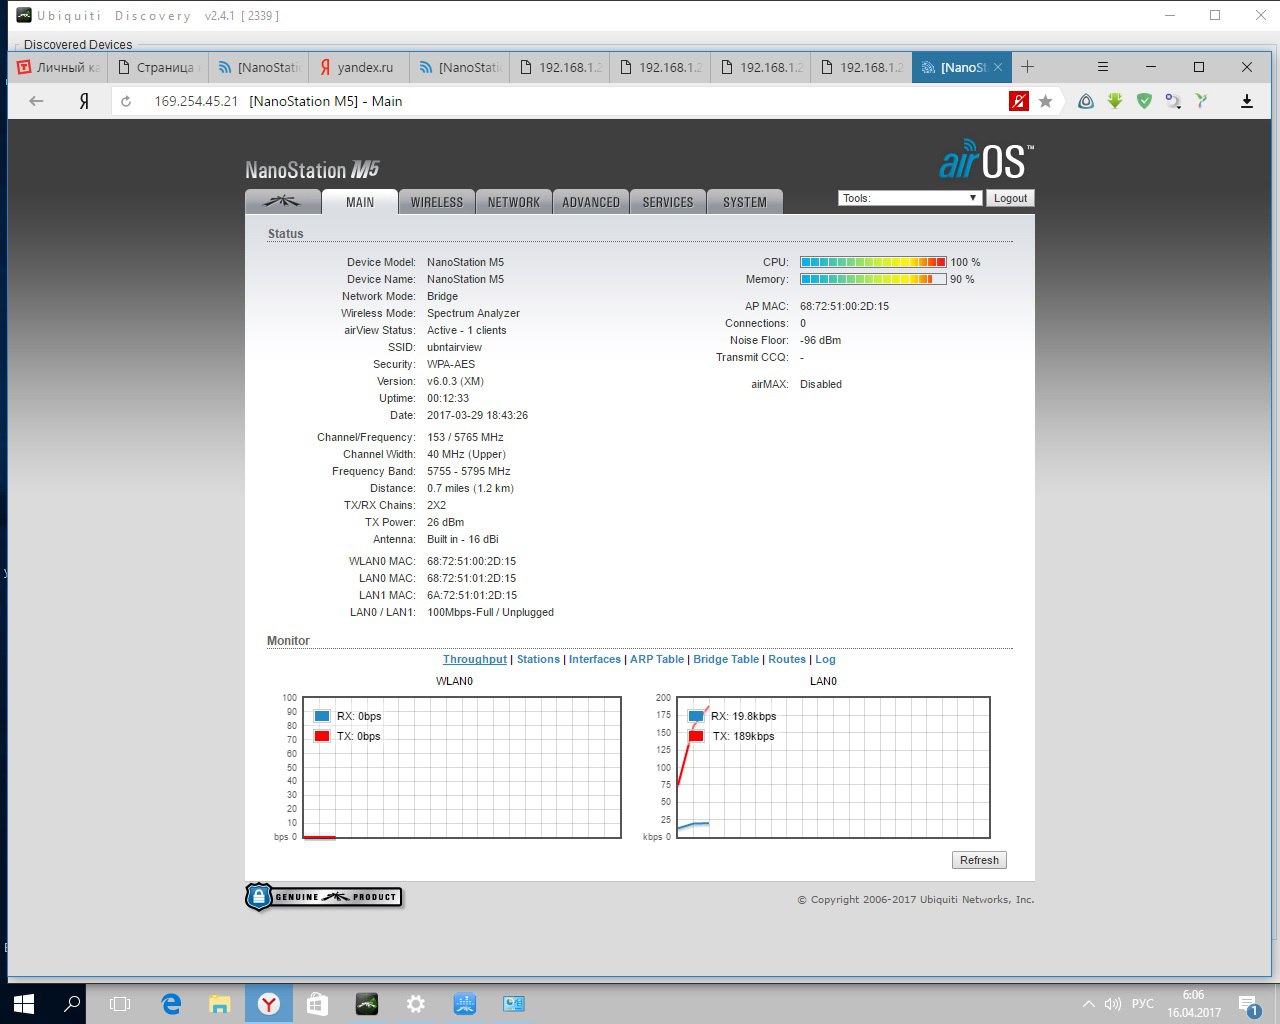Viewport: 1280px width, 1024px height.
Task: Open the Stations monitor link
Action: (x=538, y=659)
